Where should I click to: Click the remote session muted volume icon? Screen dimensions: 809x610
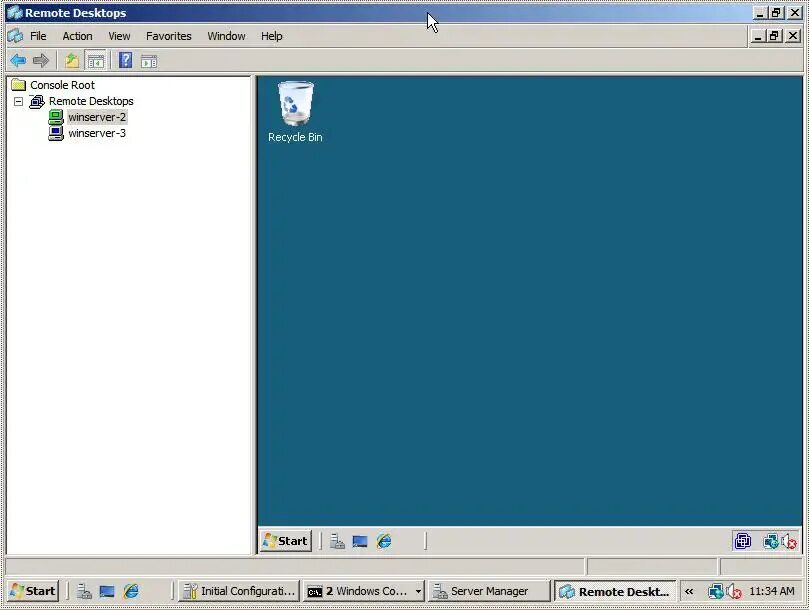pos(789,541)
